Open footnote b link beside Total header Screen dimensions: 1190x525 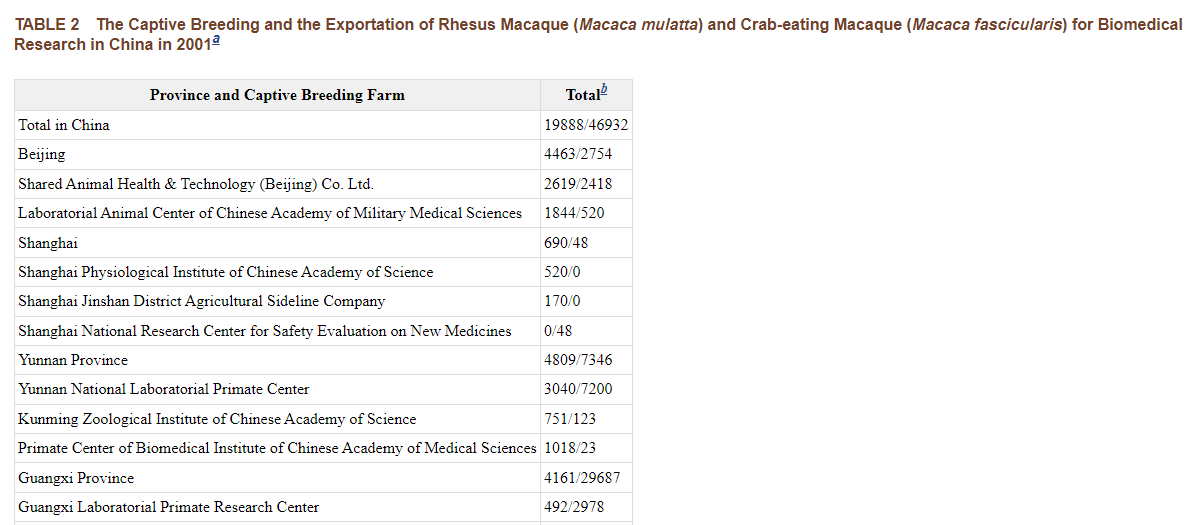tap(602, 91)
